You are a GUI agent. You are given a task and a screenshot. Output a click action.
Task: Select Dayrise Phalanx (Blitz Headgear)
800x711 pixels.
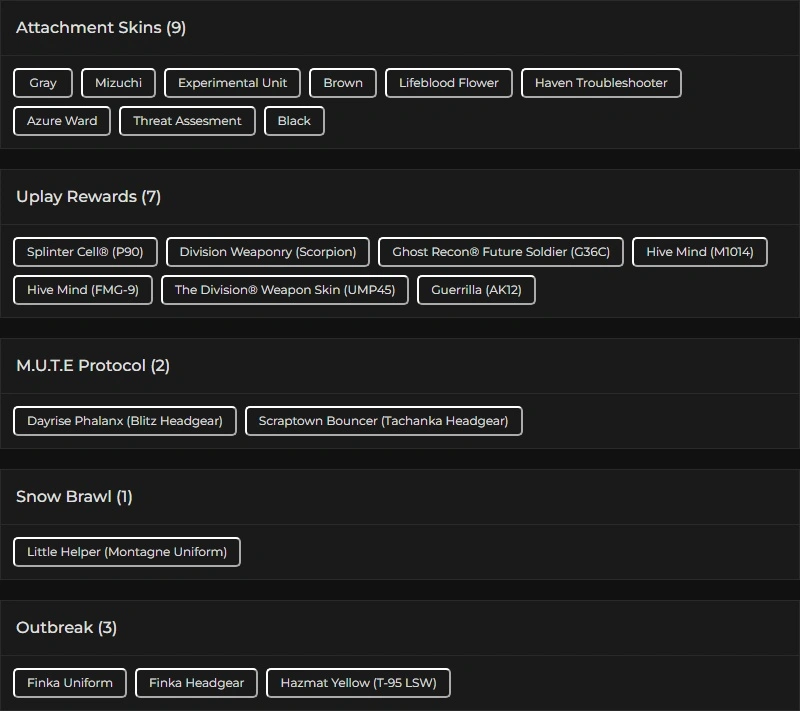[125, 421]
